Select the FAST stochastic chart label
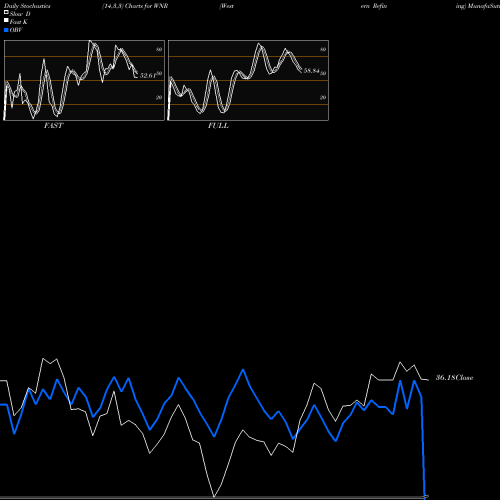500x500 pixels. [x=53, y=126]
